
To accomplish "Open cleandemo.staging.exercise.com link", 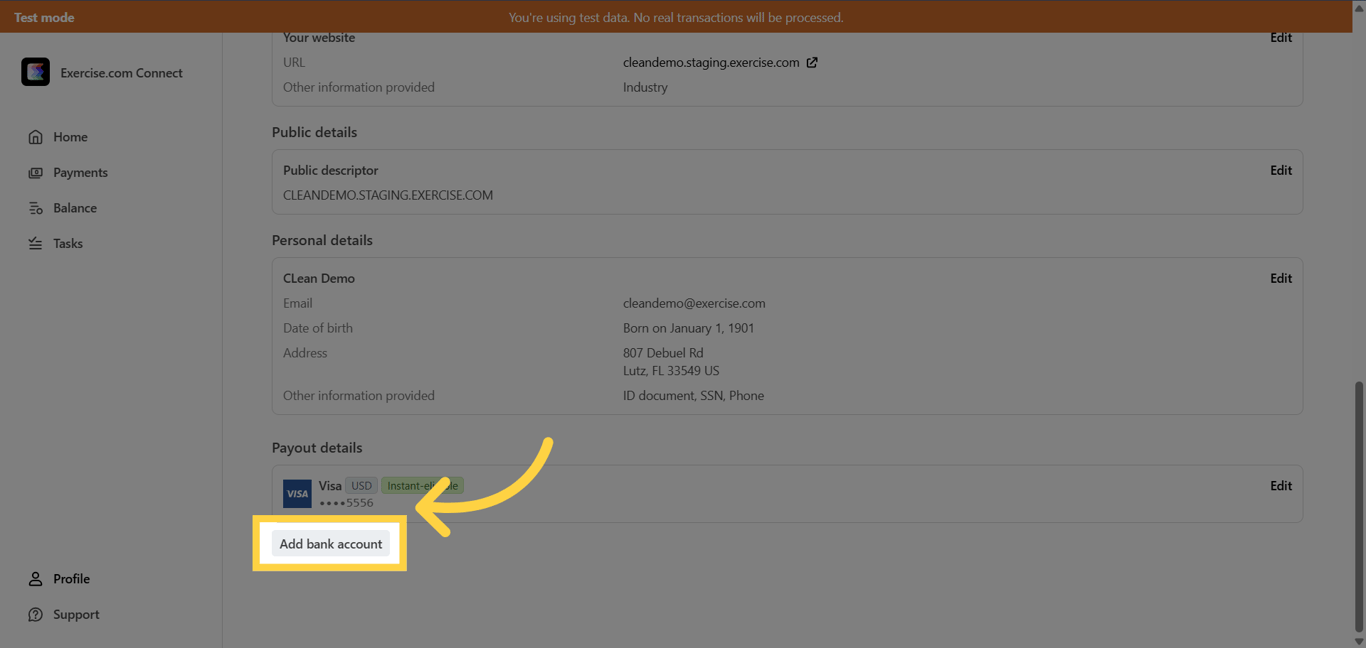I will tap(711, 62).
